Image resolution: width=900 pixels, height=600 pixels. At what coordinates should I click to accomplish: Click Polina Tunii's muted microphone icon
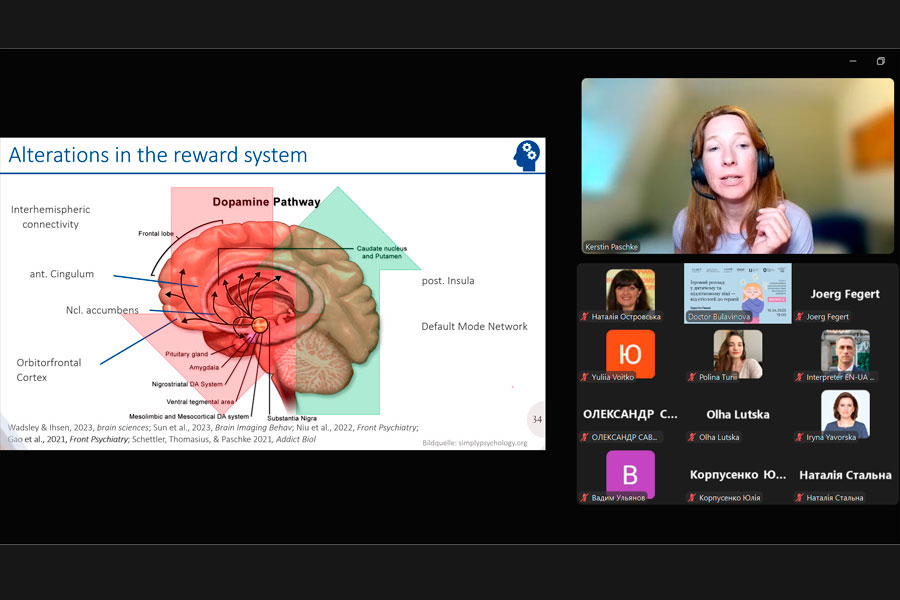[x=691, y=377]
